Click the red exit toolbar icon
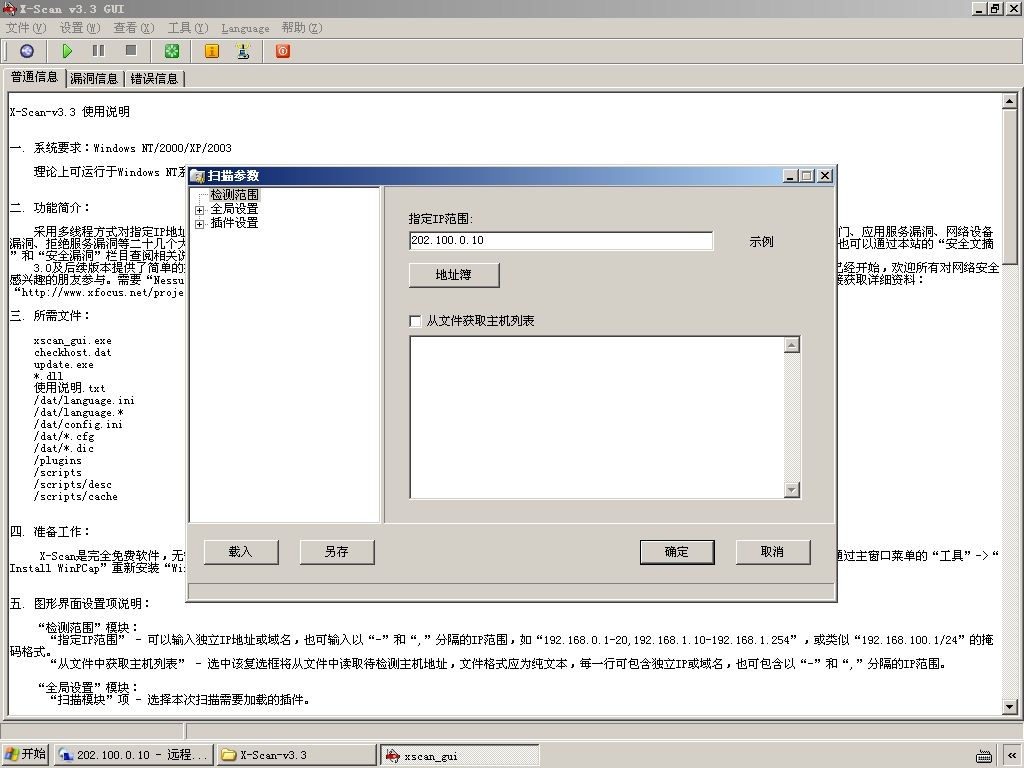Screen dimensions: 1024x768 point(283,51)
